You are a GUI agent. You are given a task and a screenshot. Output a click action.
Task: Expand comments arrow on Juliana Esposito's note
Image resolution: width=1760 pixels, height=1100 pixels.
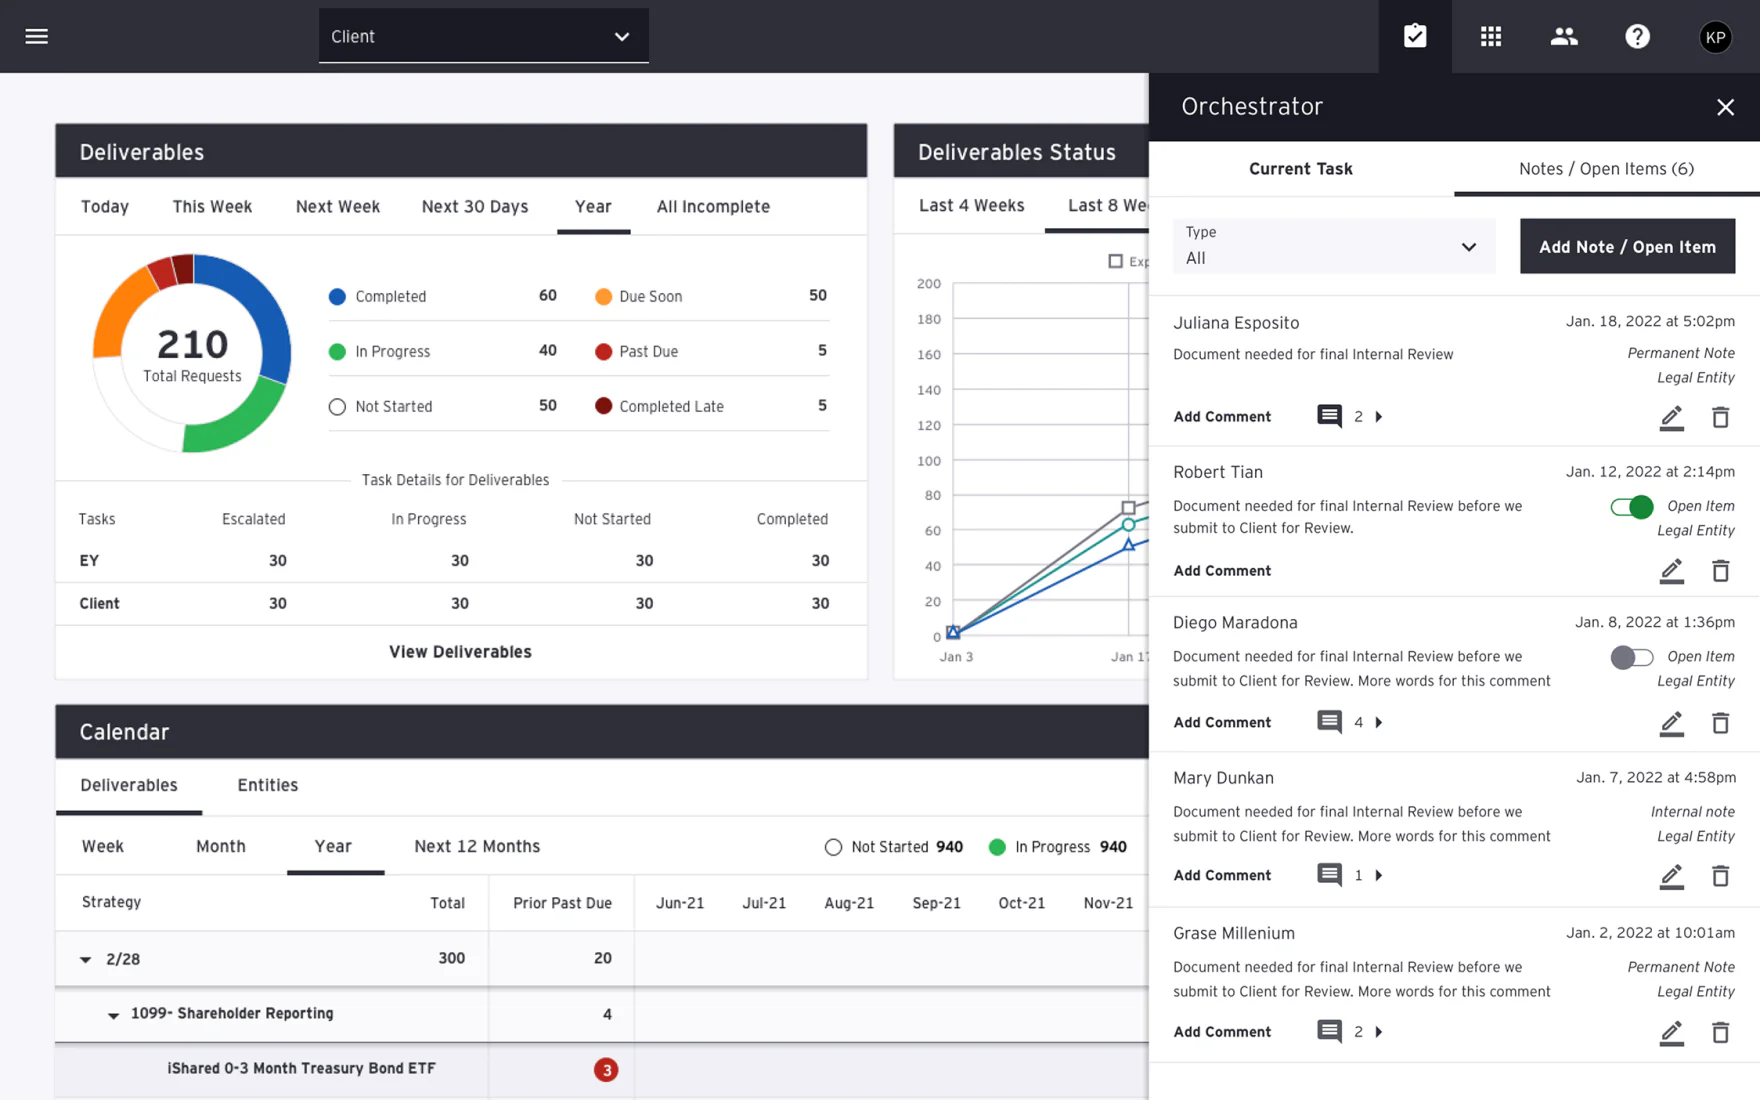click(x=1379, y=416)
